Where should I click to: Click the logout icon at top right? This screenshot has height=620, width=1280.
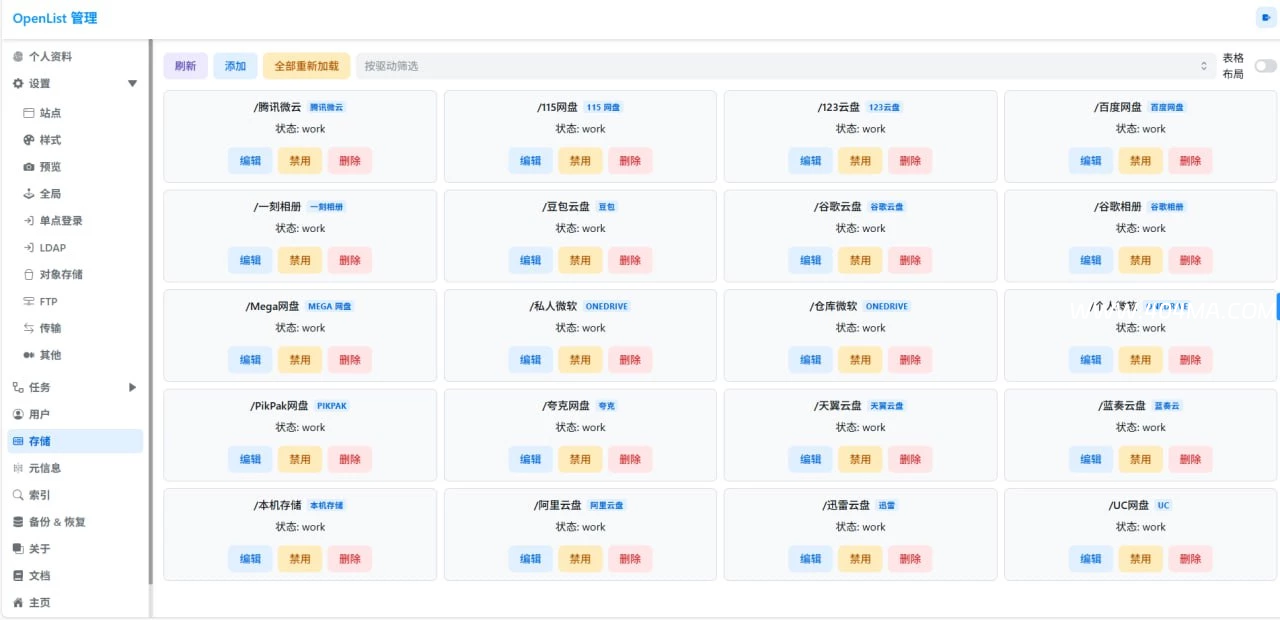(x=1265, y=18)
